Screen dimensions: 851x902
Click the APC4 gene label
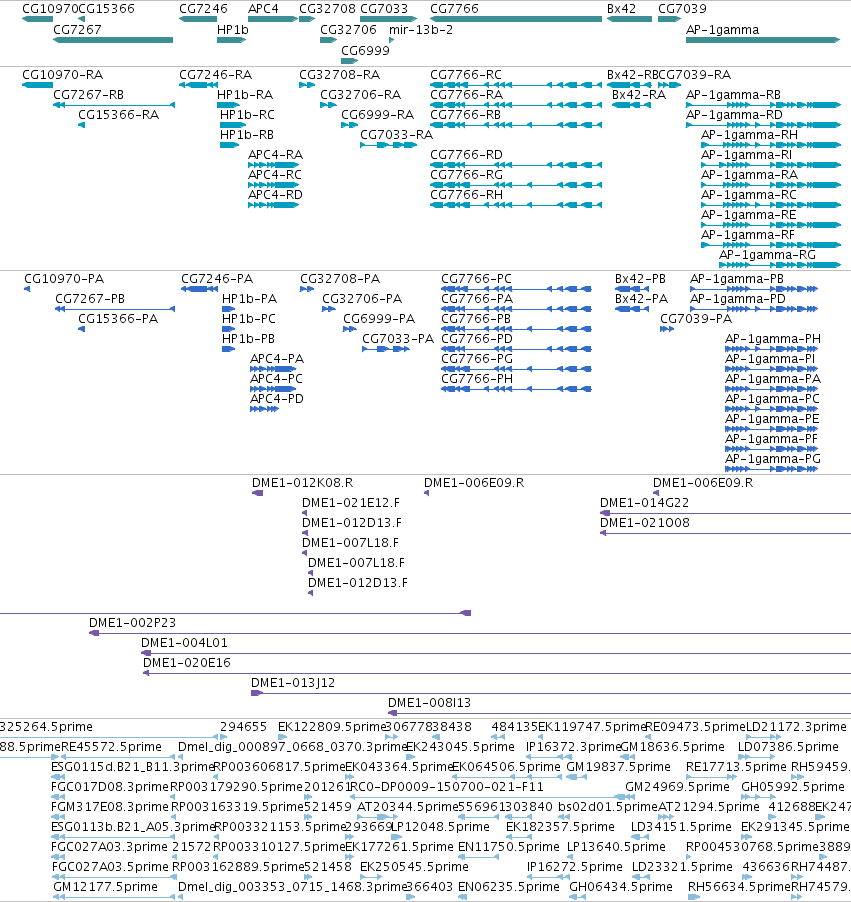263,9
